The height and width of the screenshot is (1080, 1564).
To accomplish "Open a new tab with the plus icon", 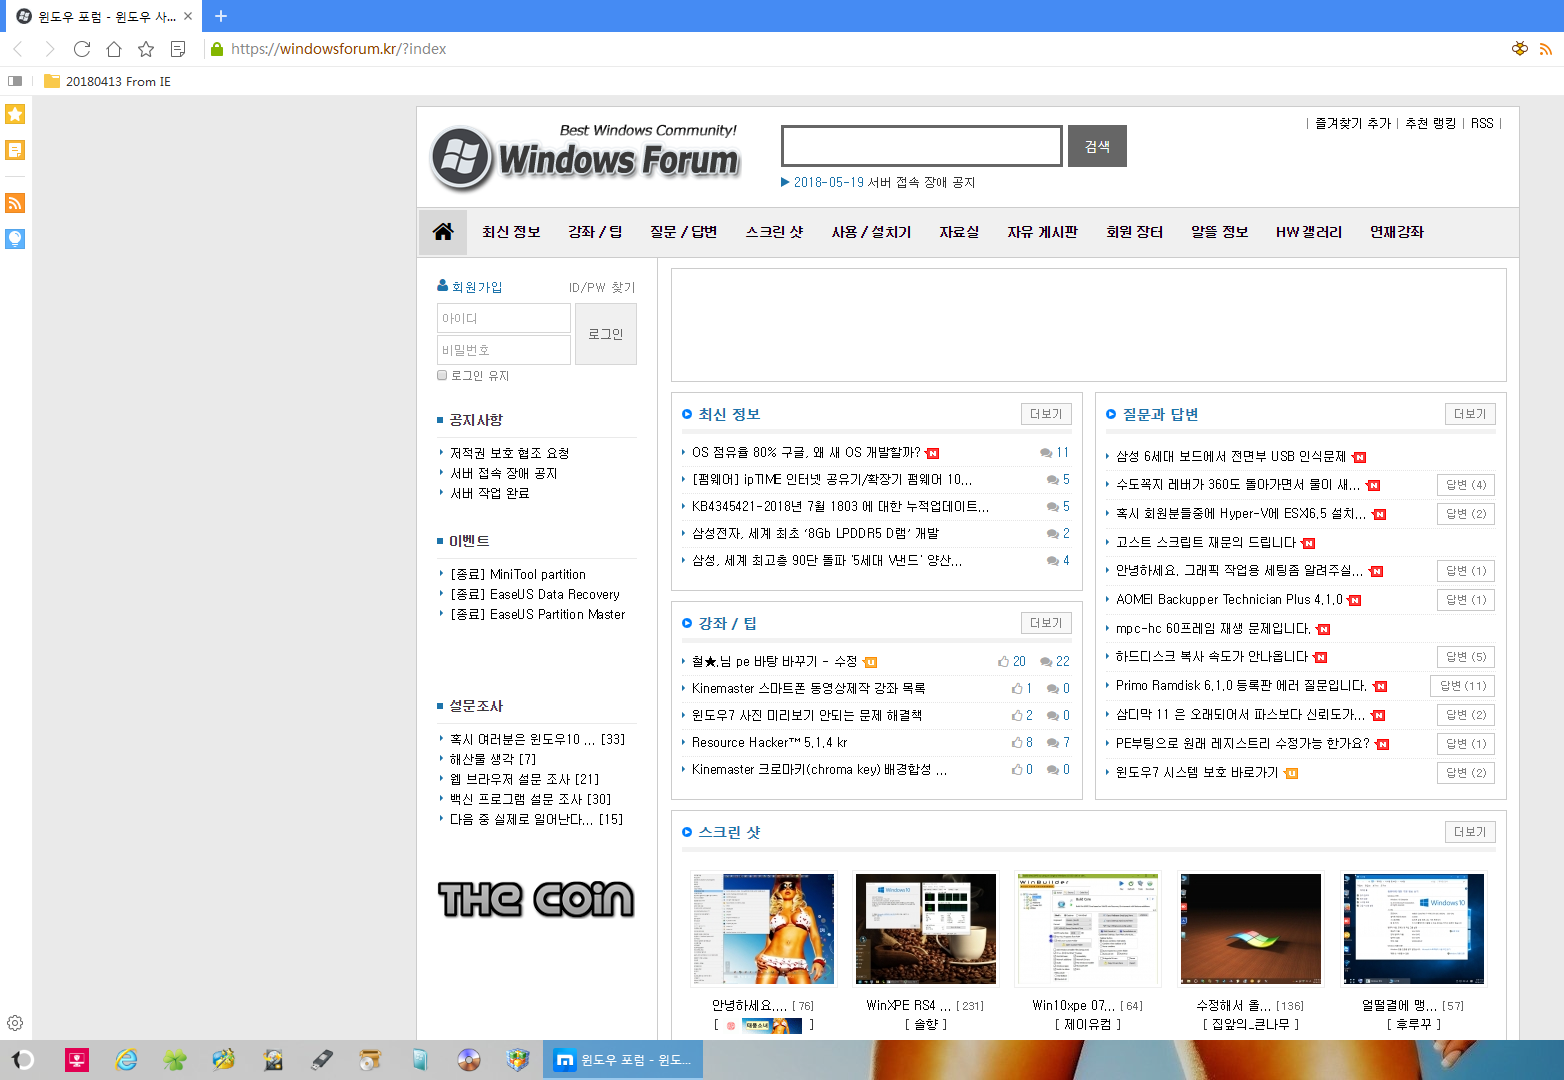I will coord(221,16).
